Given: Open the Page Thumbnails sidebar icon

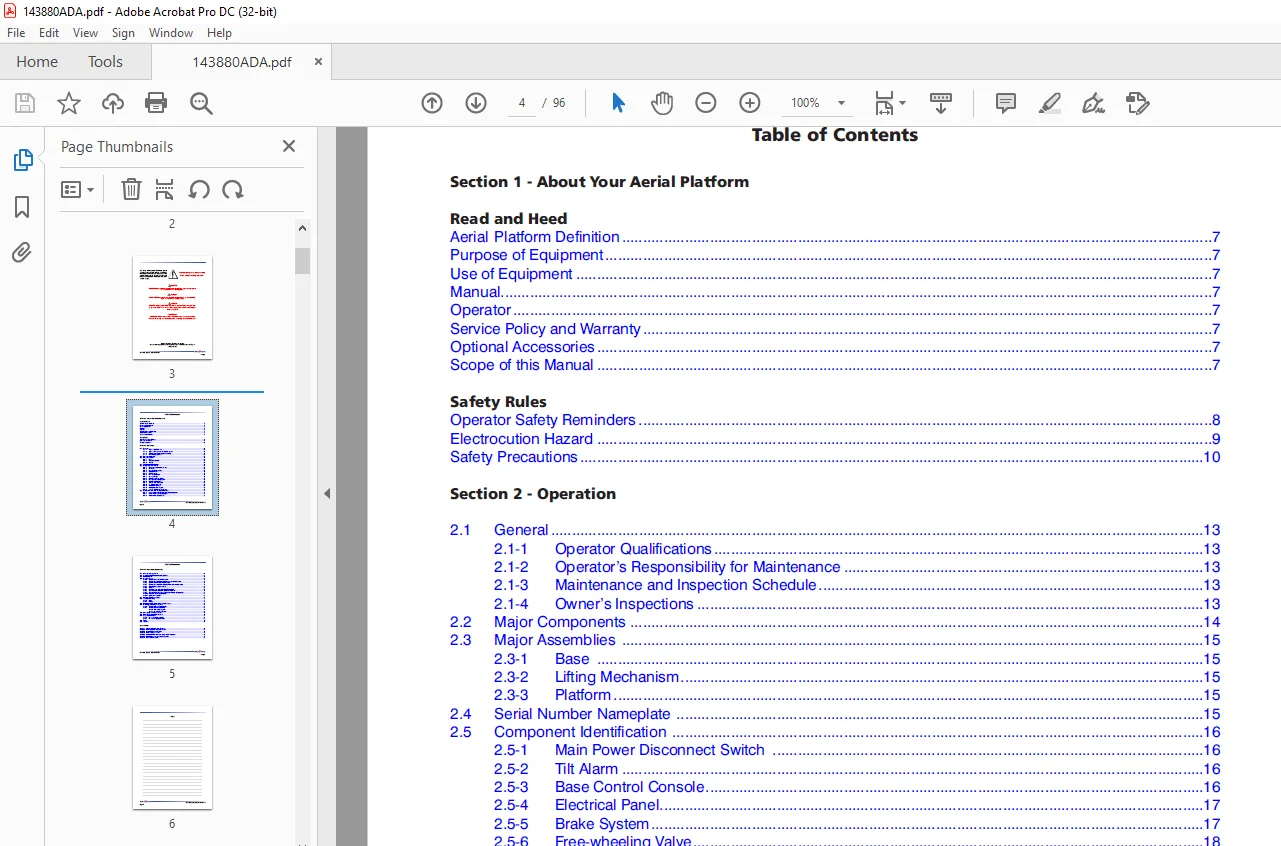Looking at the screenshot, I should (x=22, y=160).
